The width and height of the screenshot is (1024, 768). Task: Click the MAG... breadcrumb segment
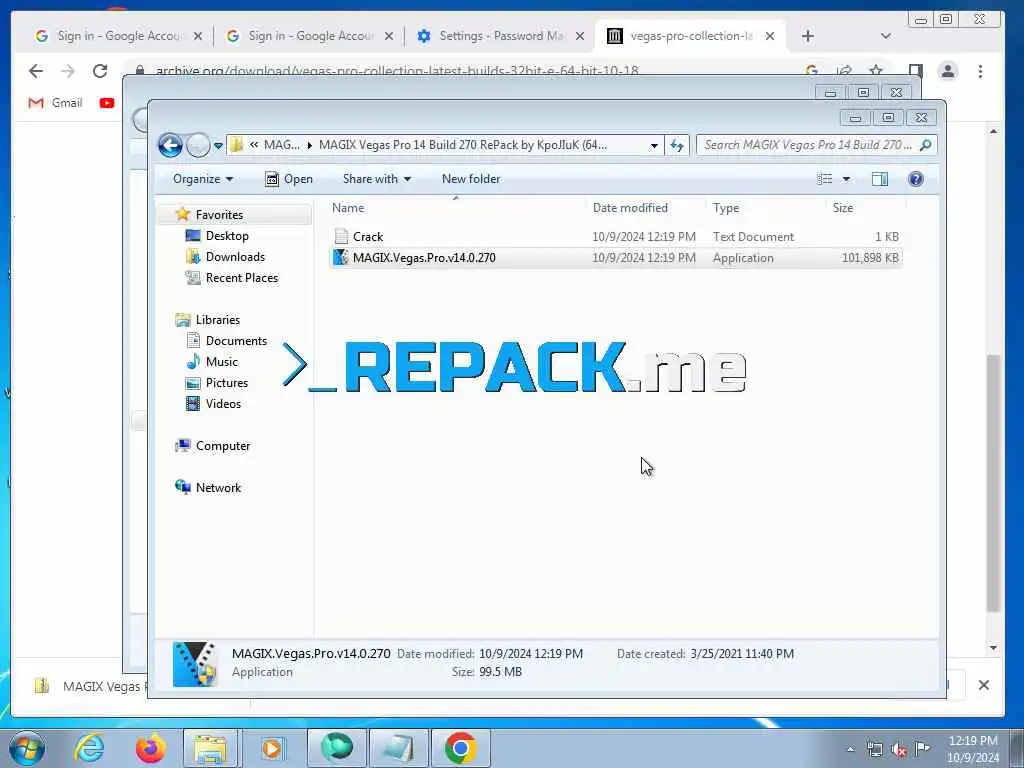click(x=281, y=145)
